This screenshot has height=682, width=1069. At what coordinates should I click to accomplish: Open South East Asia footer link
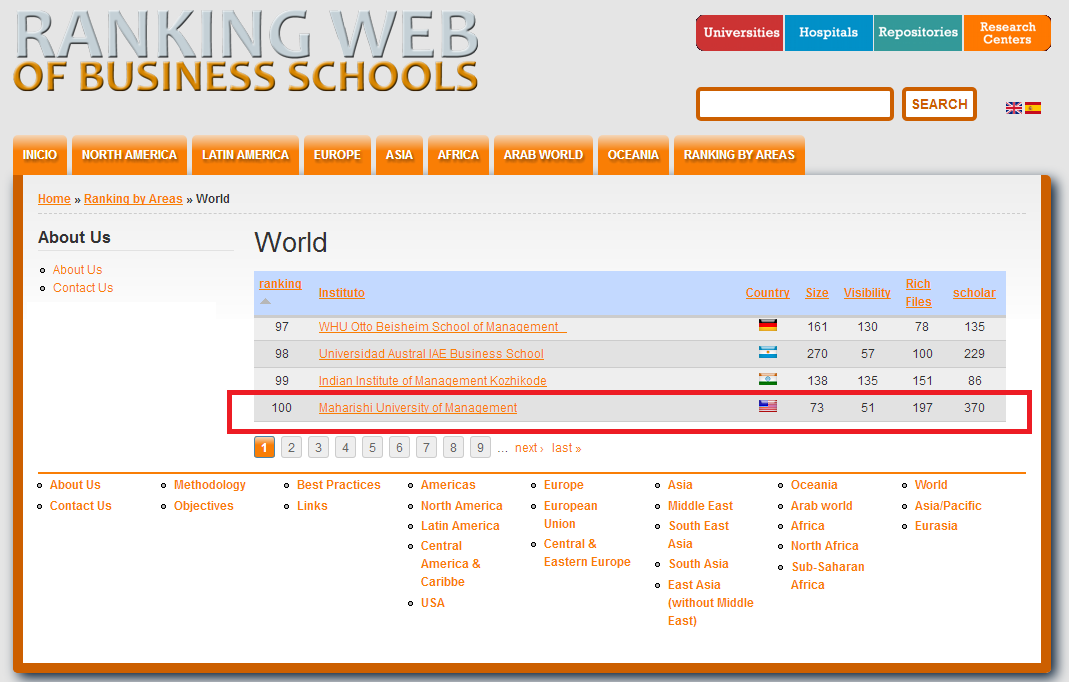point(698,535)
